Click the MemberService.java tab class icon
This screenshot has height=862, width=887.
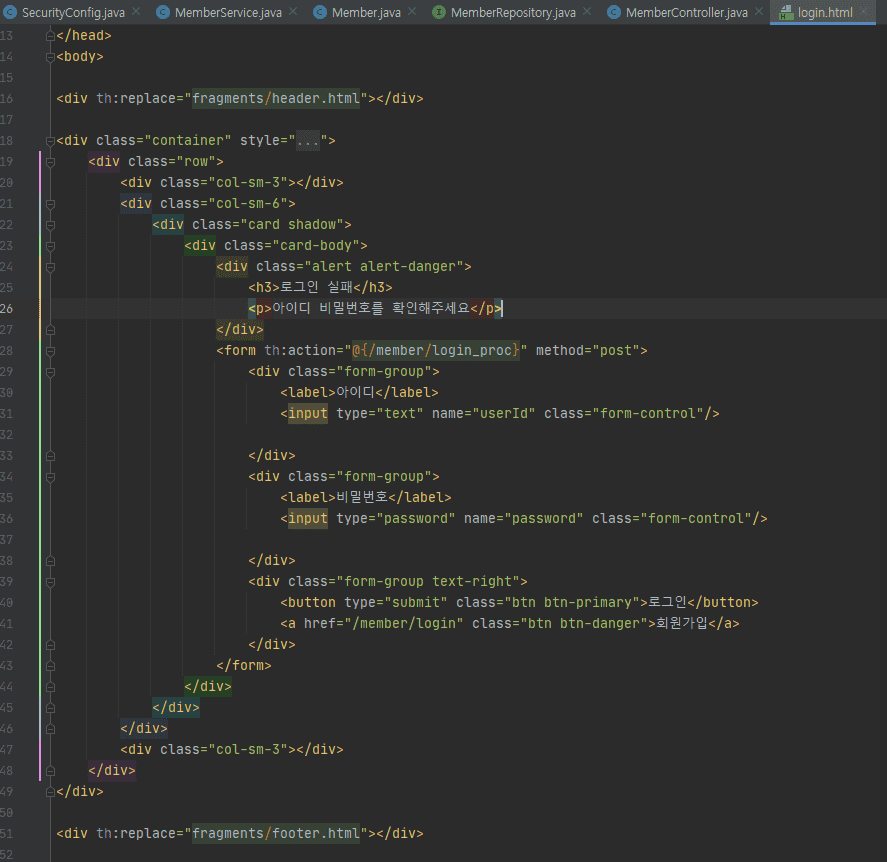coord(163,12)
